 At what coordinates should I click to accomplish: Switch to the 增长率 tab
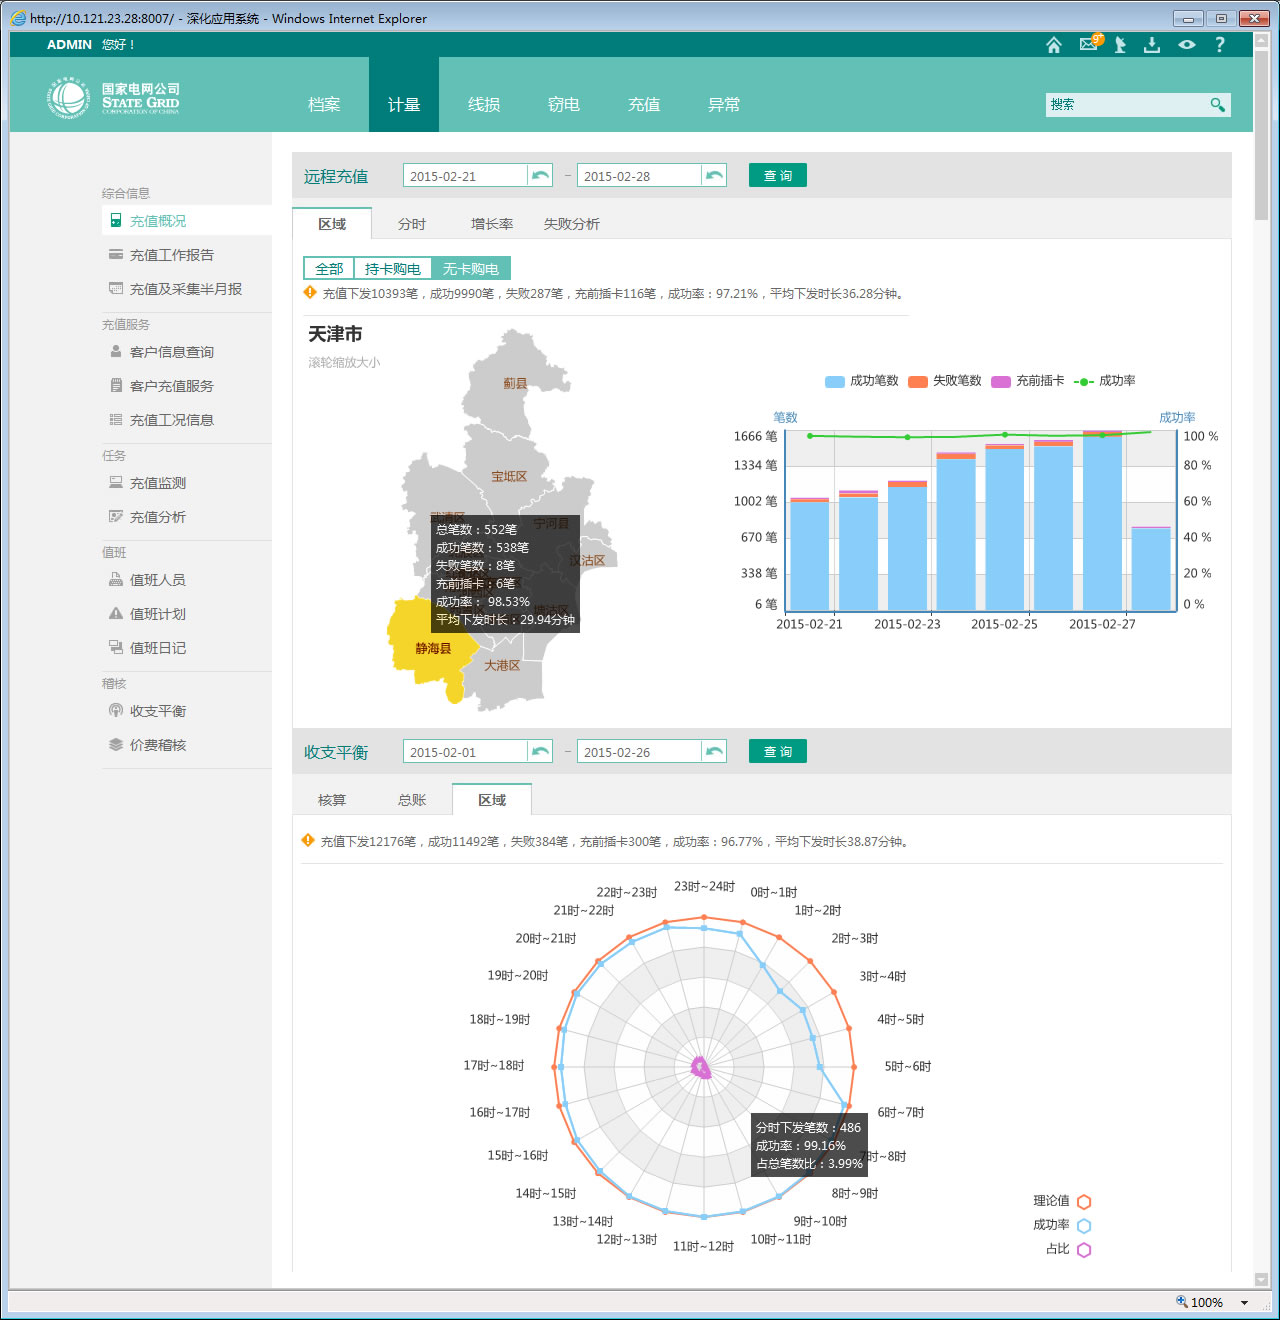point(492,224)
